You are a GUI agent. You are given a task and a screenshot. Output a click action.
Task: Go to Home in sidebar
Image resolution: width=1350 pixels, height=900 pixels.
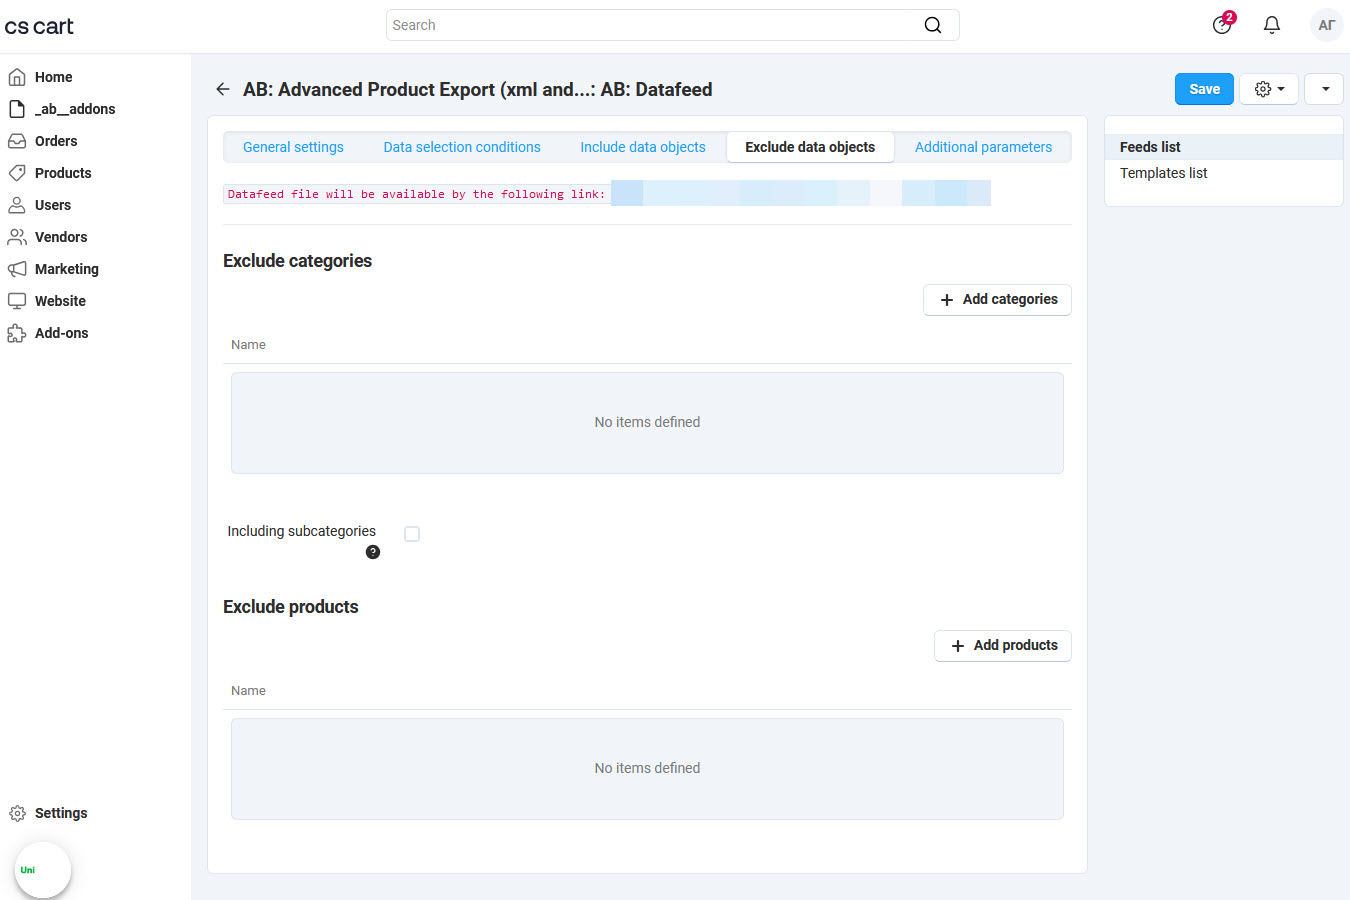click(x=53, y=77)
